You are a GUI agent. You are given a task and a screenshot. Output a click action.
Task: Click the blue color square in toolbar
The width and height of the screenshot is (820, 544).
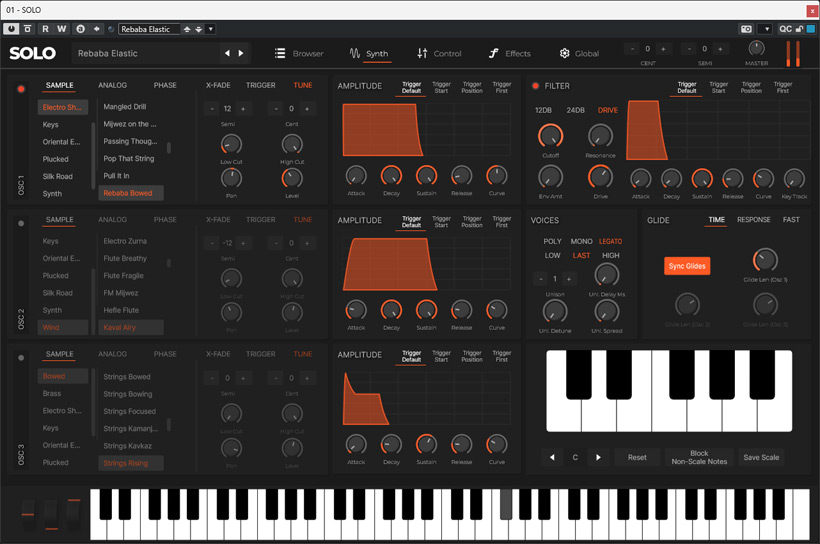(811, 29)
